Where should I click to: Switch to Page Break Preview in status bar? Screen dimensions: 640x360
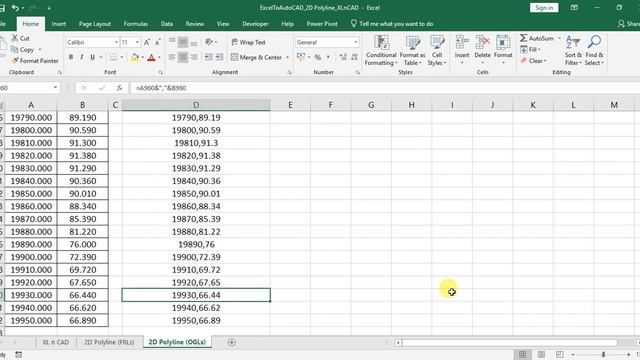560,354
